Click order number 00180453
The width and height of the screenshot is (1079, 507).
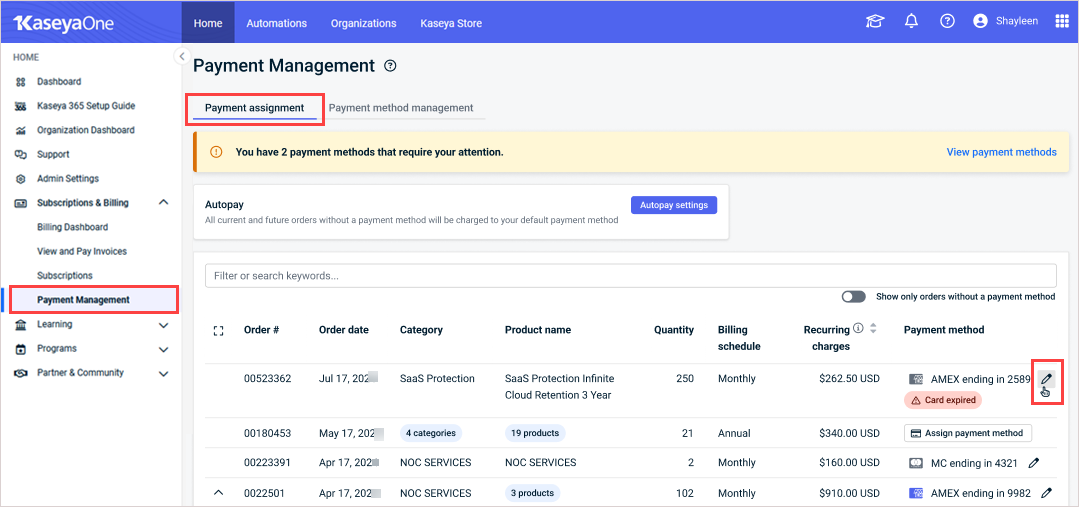tap(268, 433)
